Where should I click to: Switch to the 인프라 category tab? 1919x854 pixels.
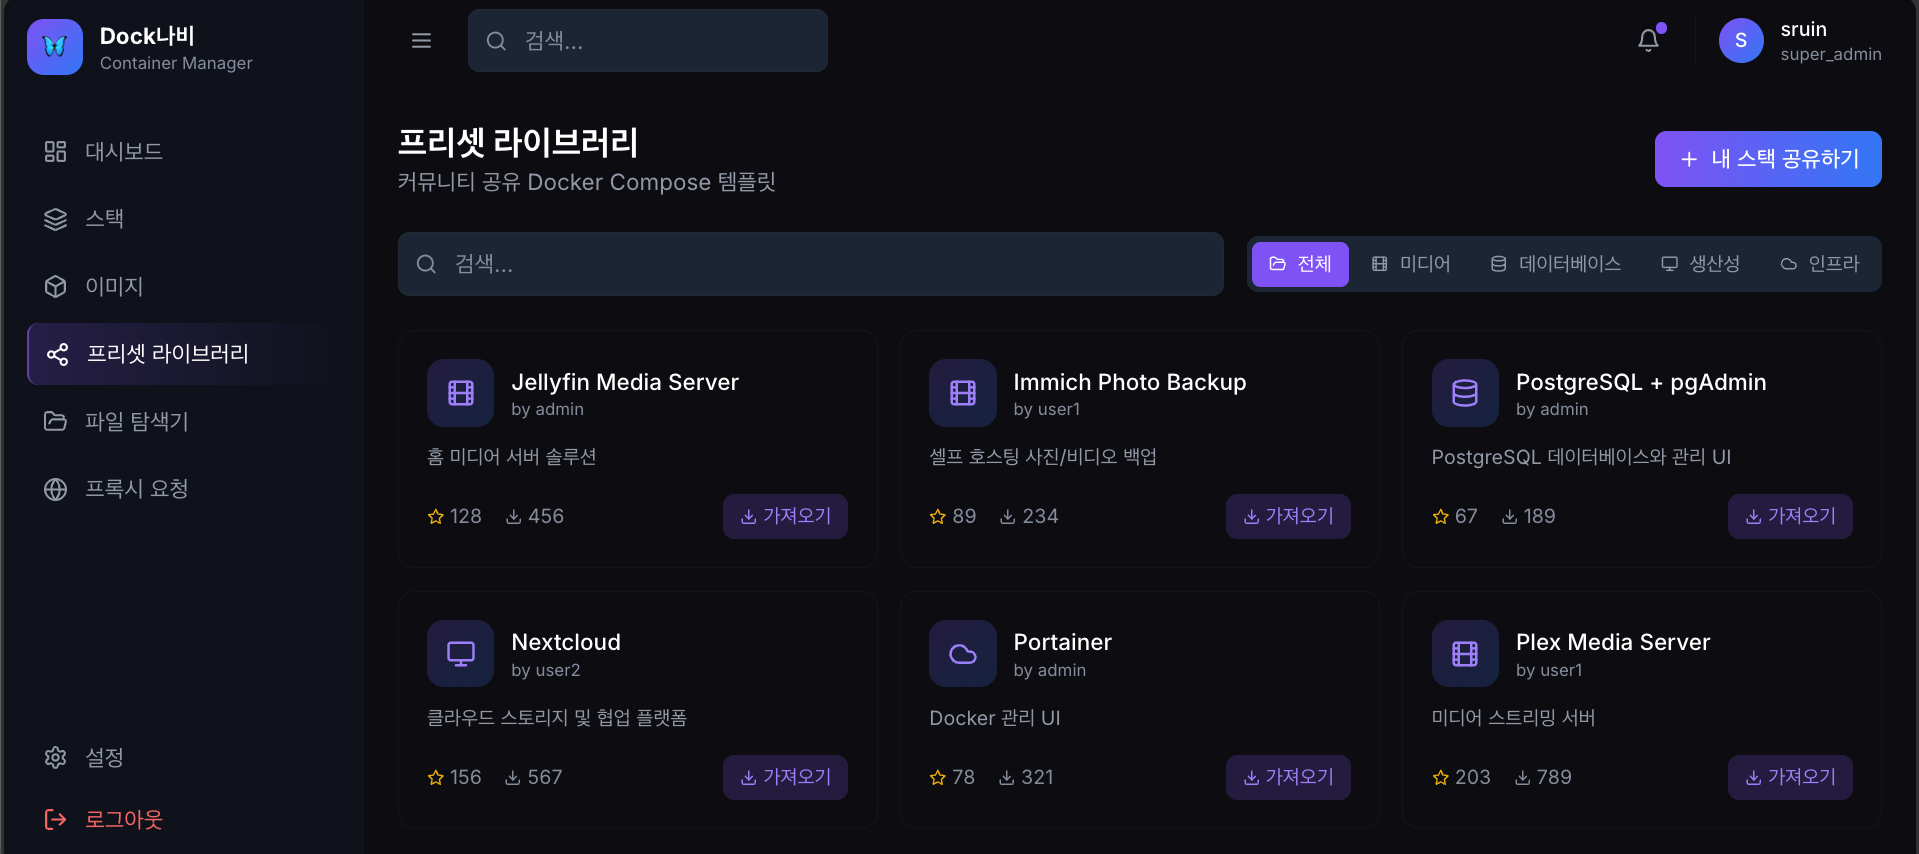click(1819, 264)
